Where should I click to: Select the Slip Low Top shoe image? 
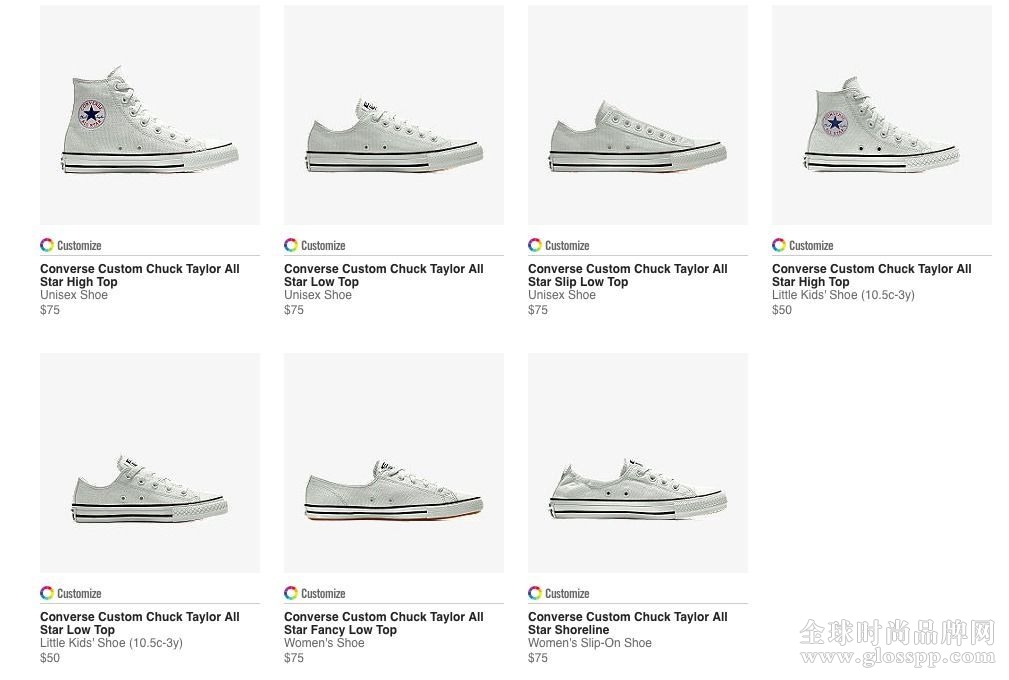point(638,115)
